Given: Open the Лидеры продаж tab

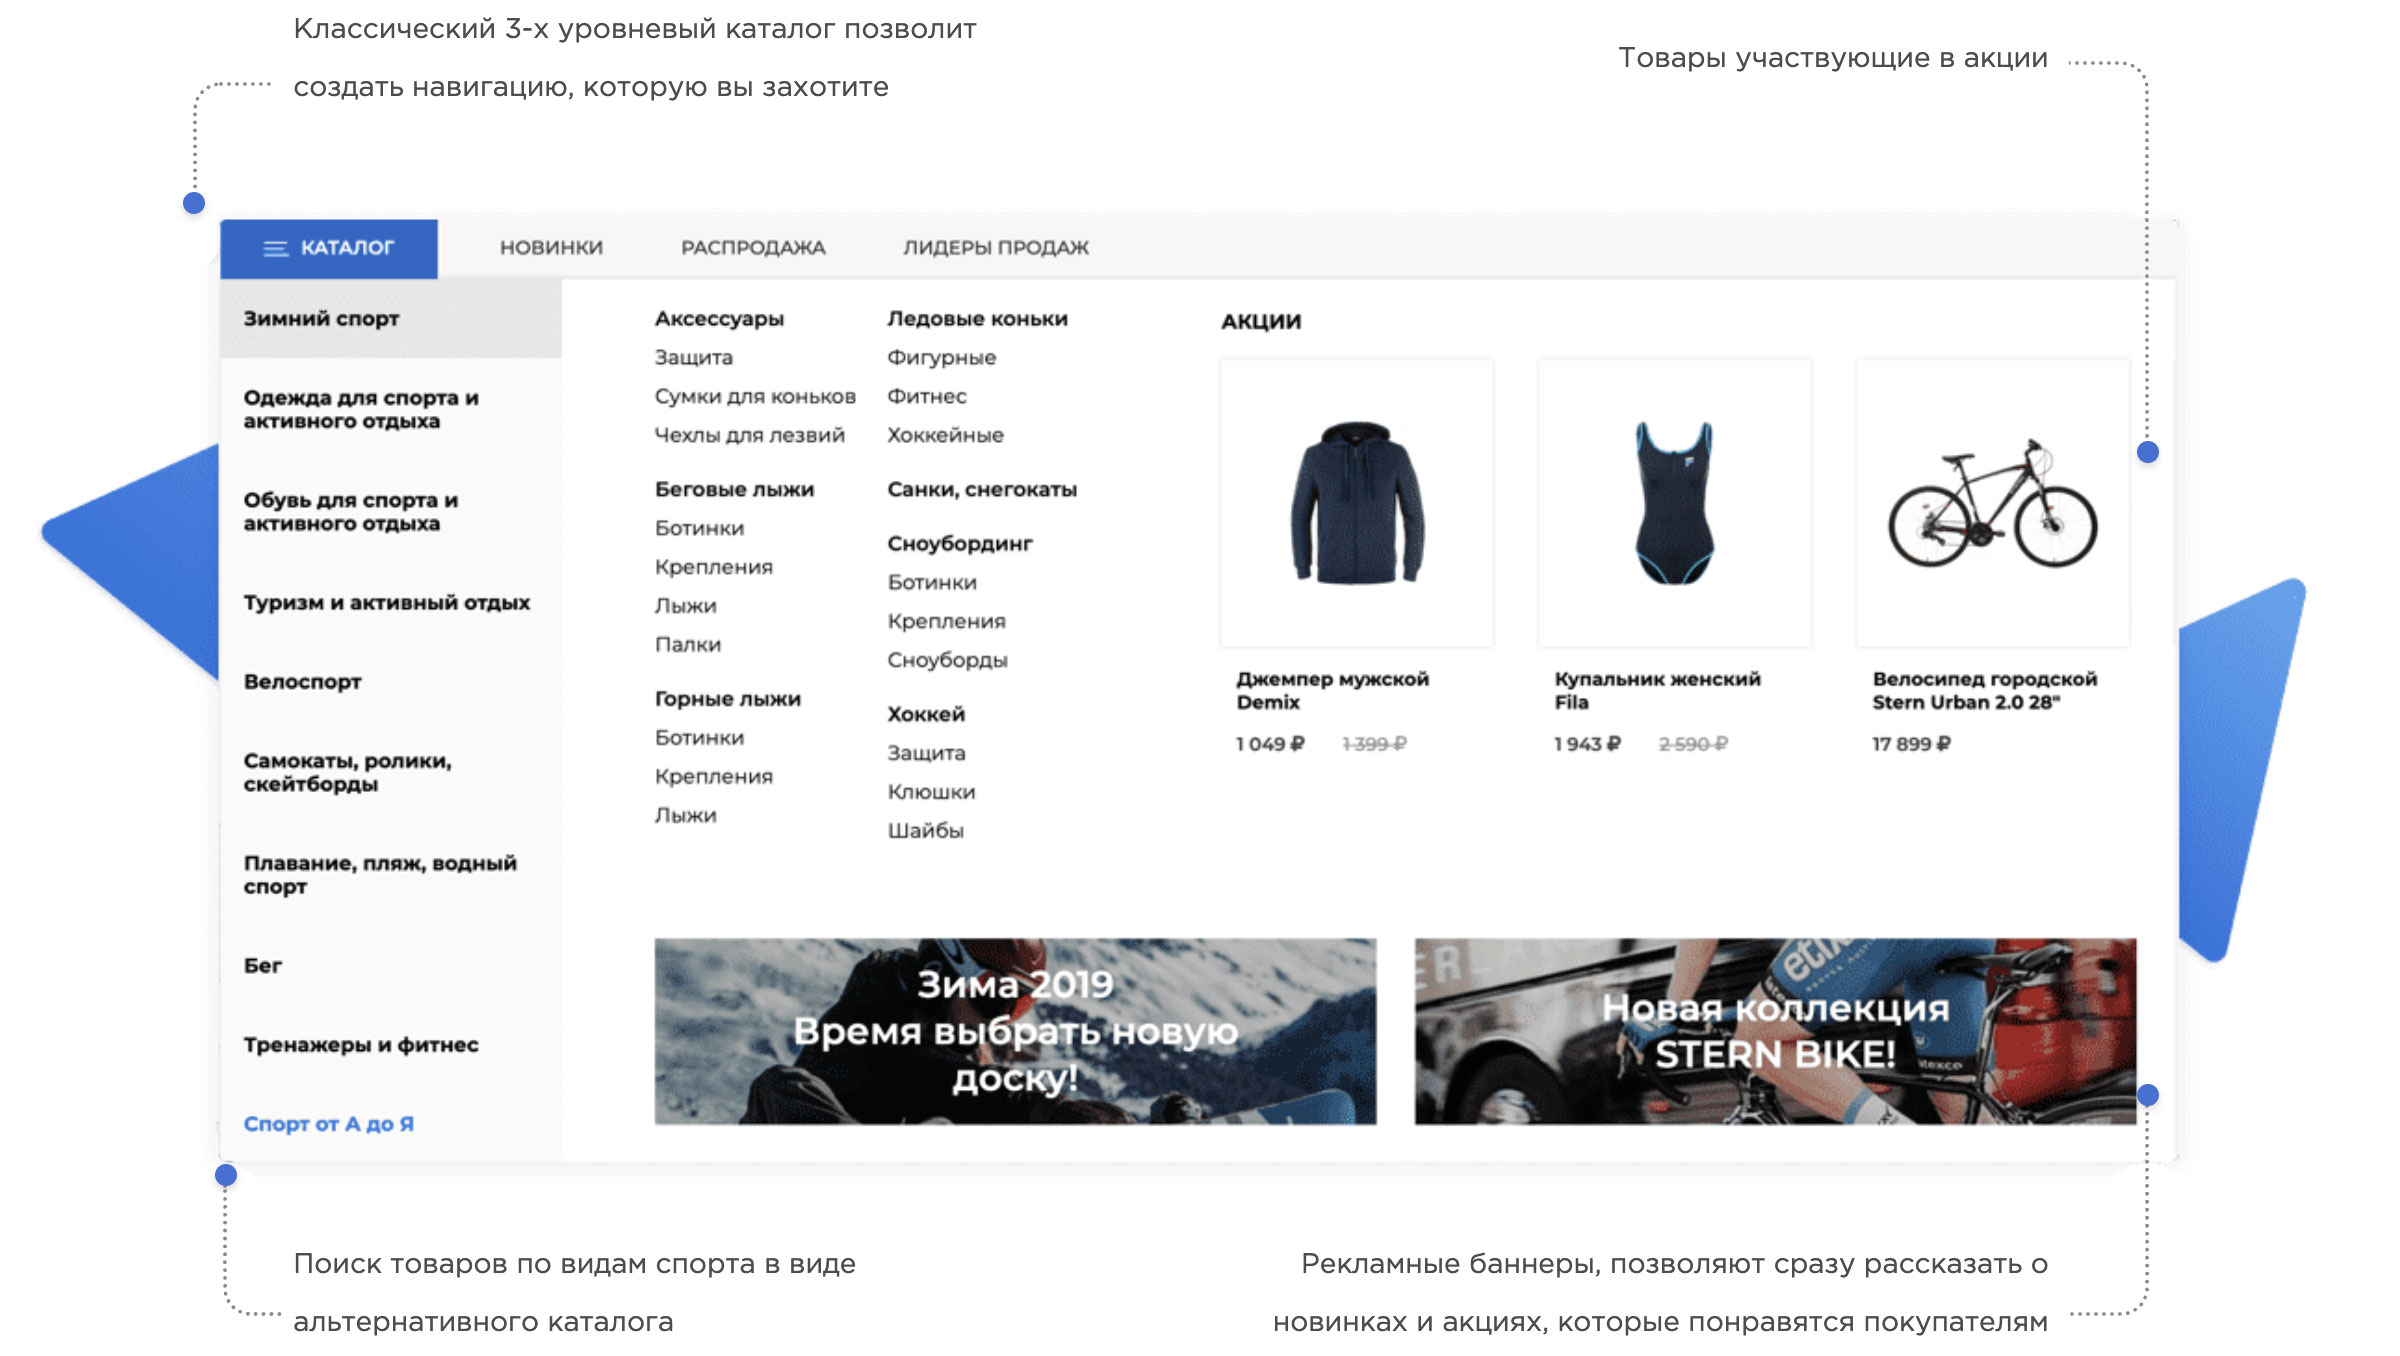Looking at the screenshot, I should pos(995,248).
